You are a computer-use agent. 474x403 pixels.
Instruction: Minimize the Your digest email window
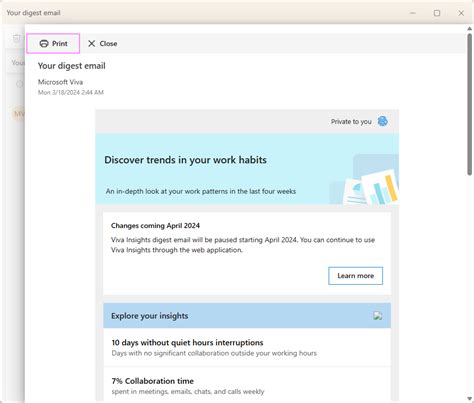coord(413,13)
